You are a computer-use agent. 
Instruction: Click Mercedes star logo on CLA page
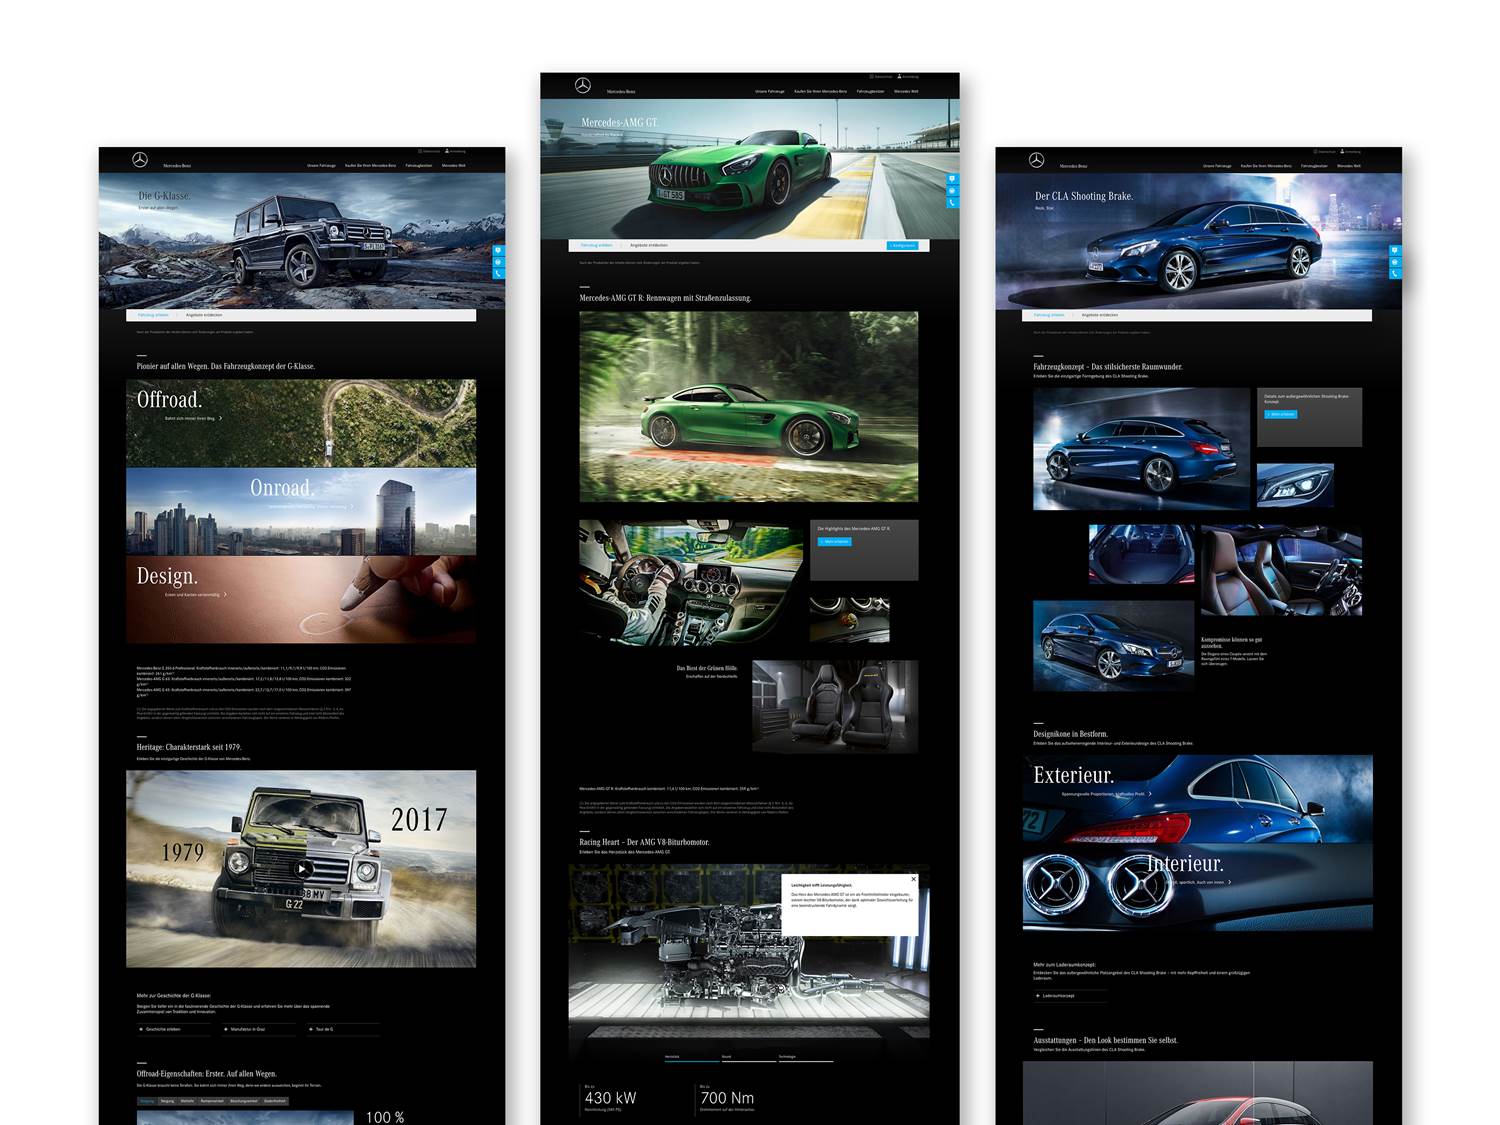coord(1037,160)
